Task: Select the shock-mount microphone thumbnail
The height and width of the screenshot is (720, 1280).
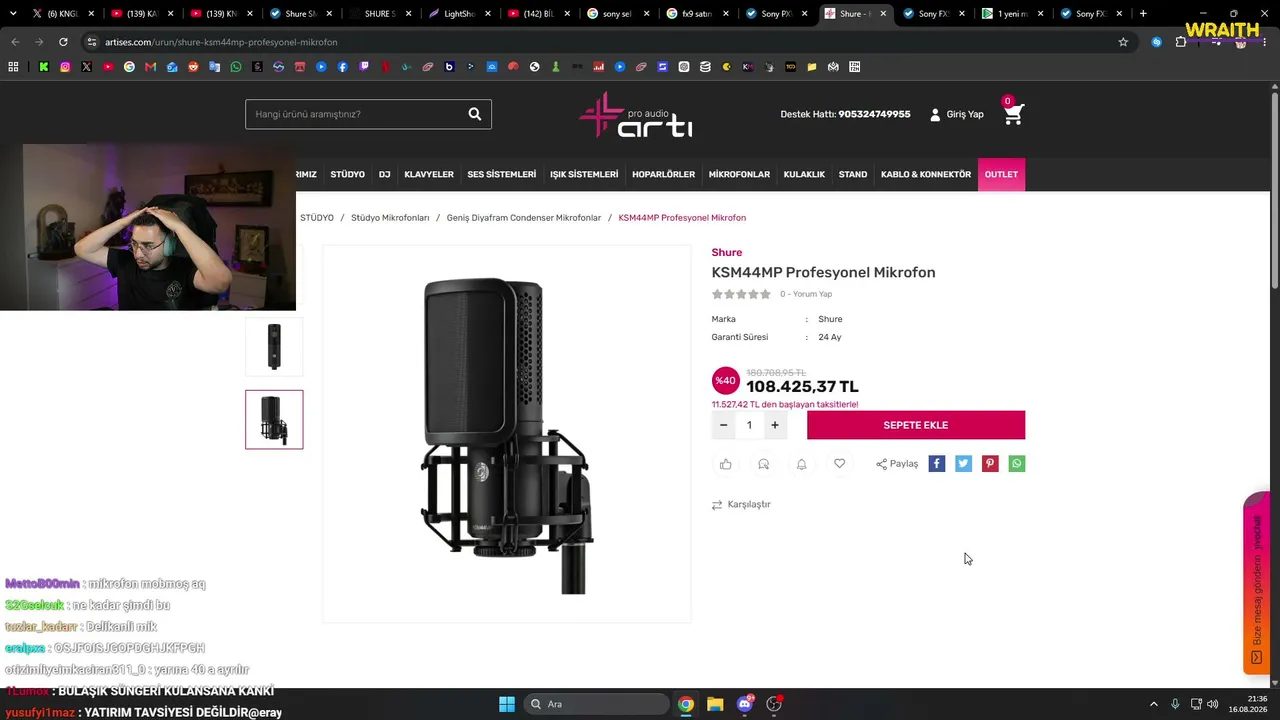Action: point(274,419)
